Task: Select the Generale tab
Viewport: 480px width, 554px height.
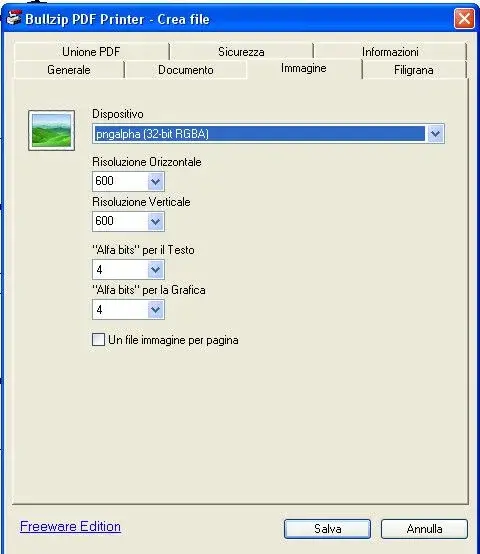Action: 69,70
